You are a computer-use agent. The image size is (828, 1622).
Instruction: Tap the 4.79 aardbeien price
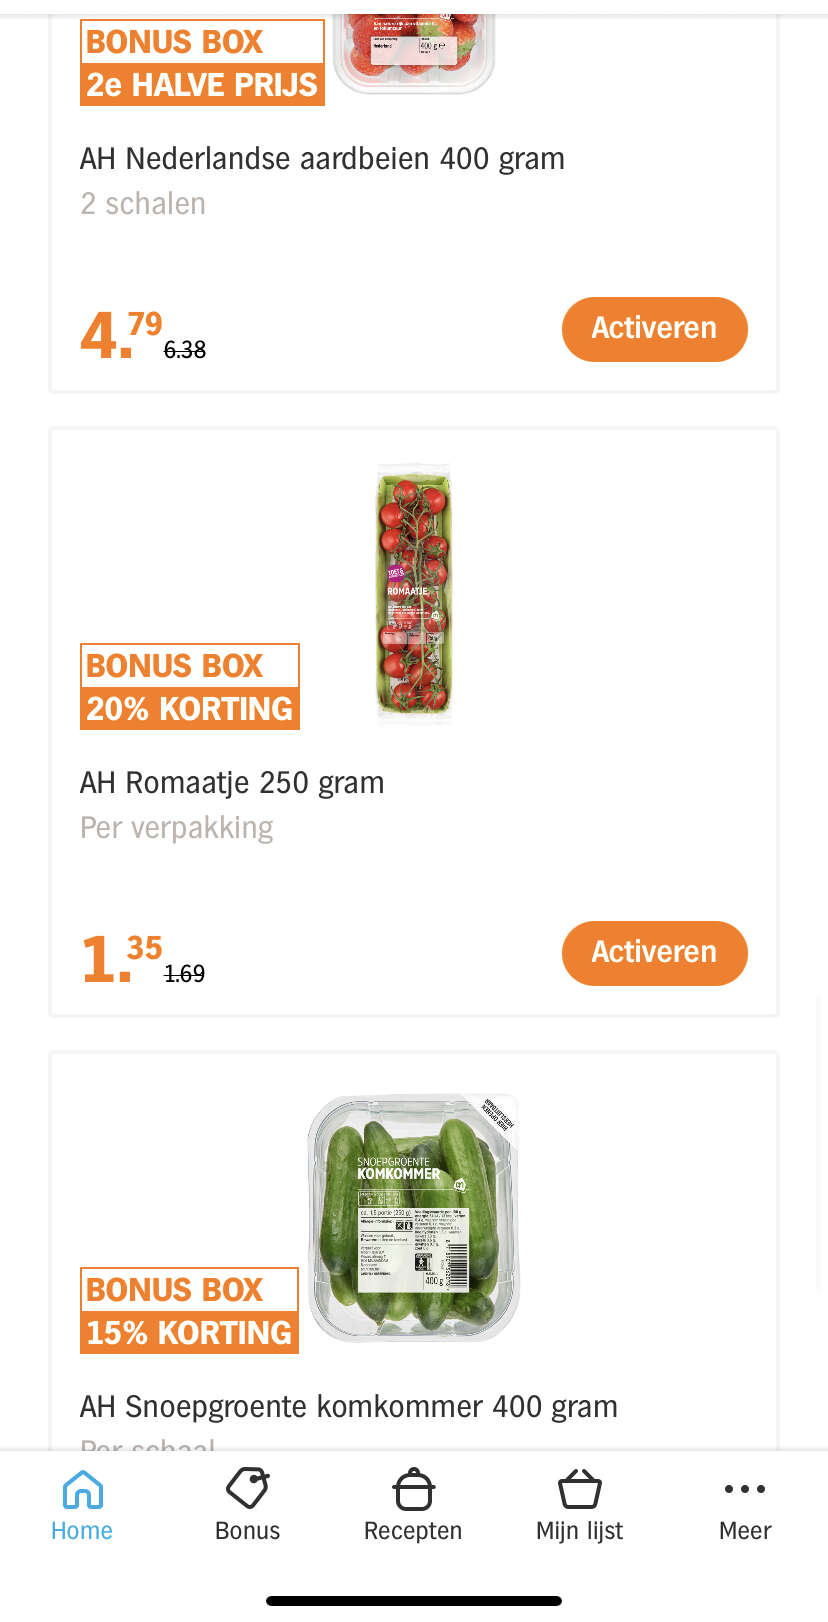[x=121, y=334]
